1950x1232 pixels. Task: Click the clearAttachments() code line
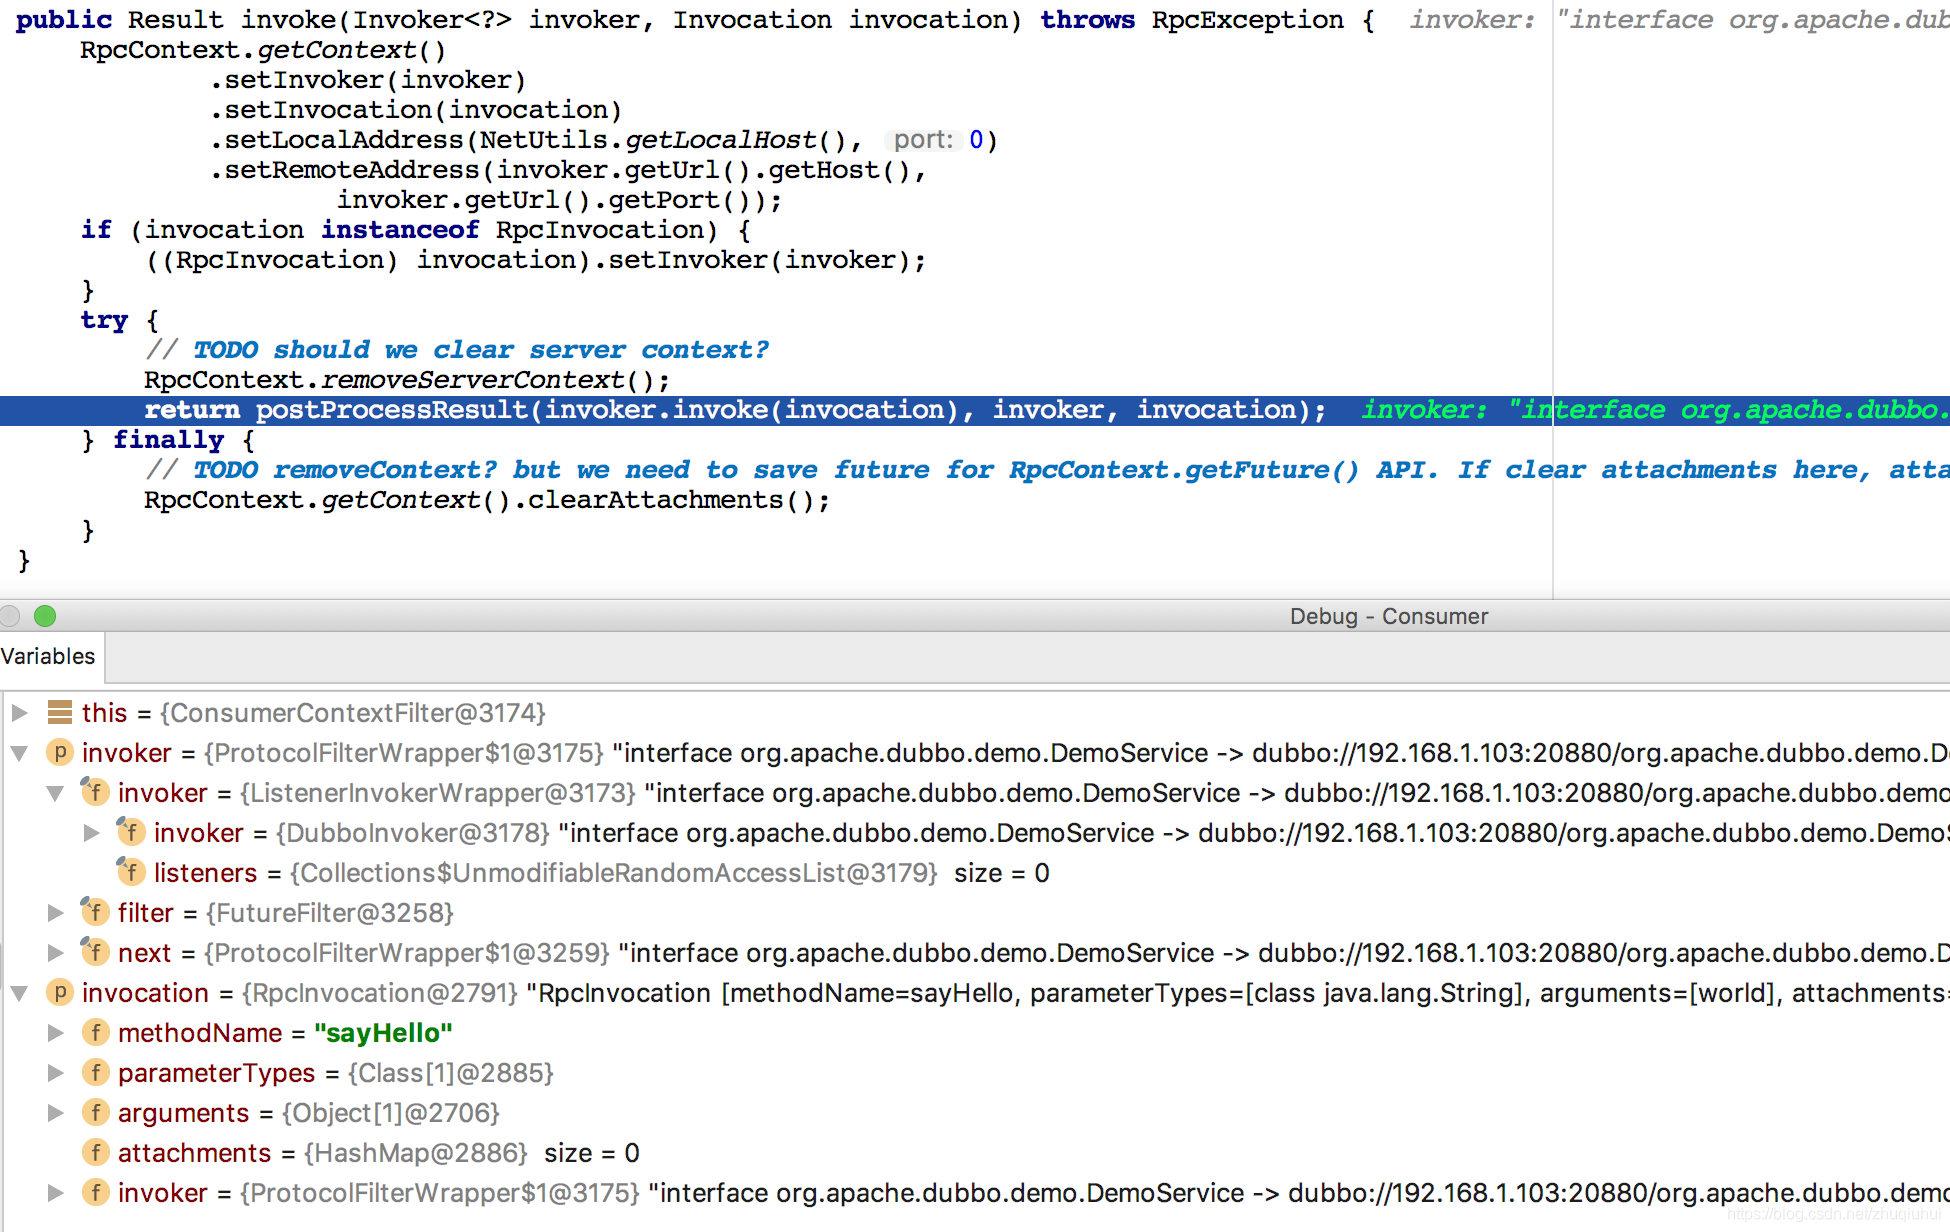pos(487,500)
